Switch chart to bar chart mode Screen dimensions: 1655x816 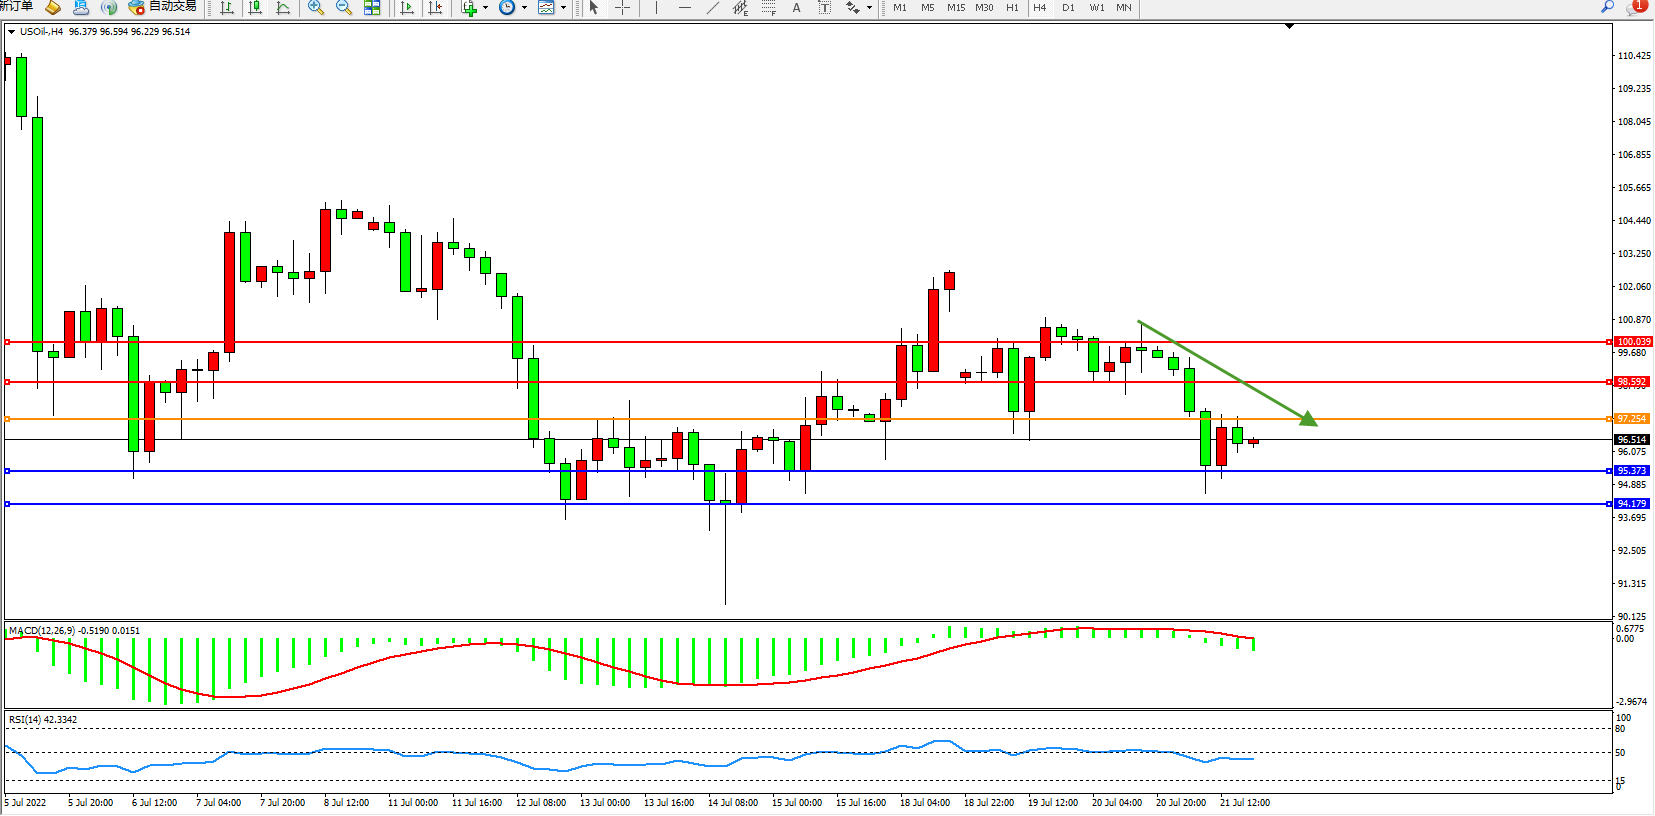pos(227,8)
